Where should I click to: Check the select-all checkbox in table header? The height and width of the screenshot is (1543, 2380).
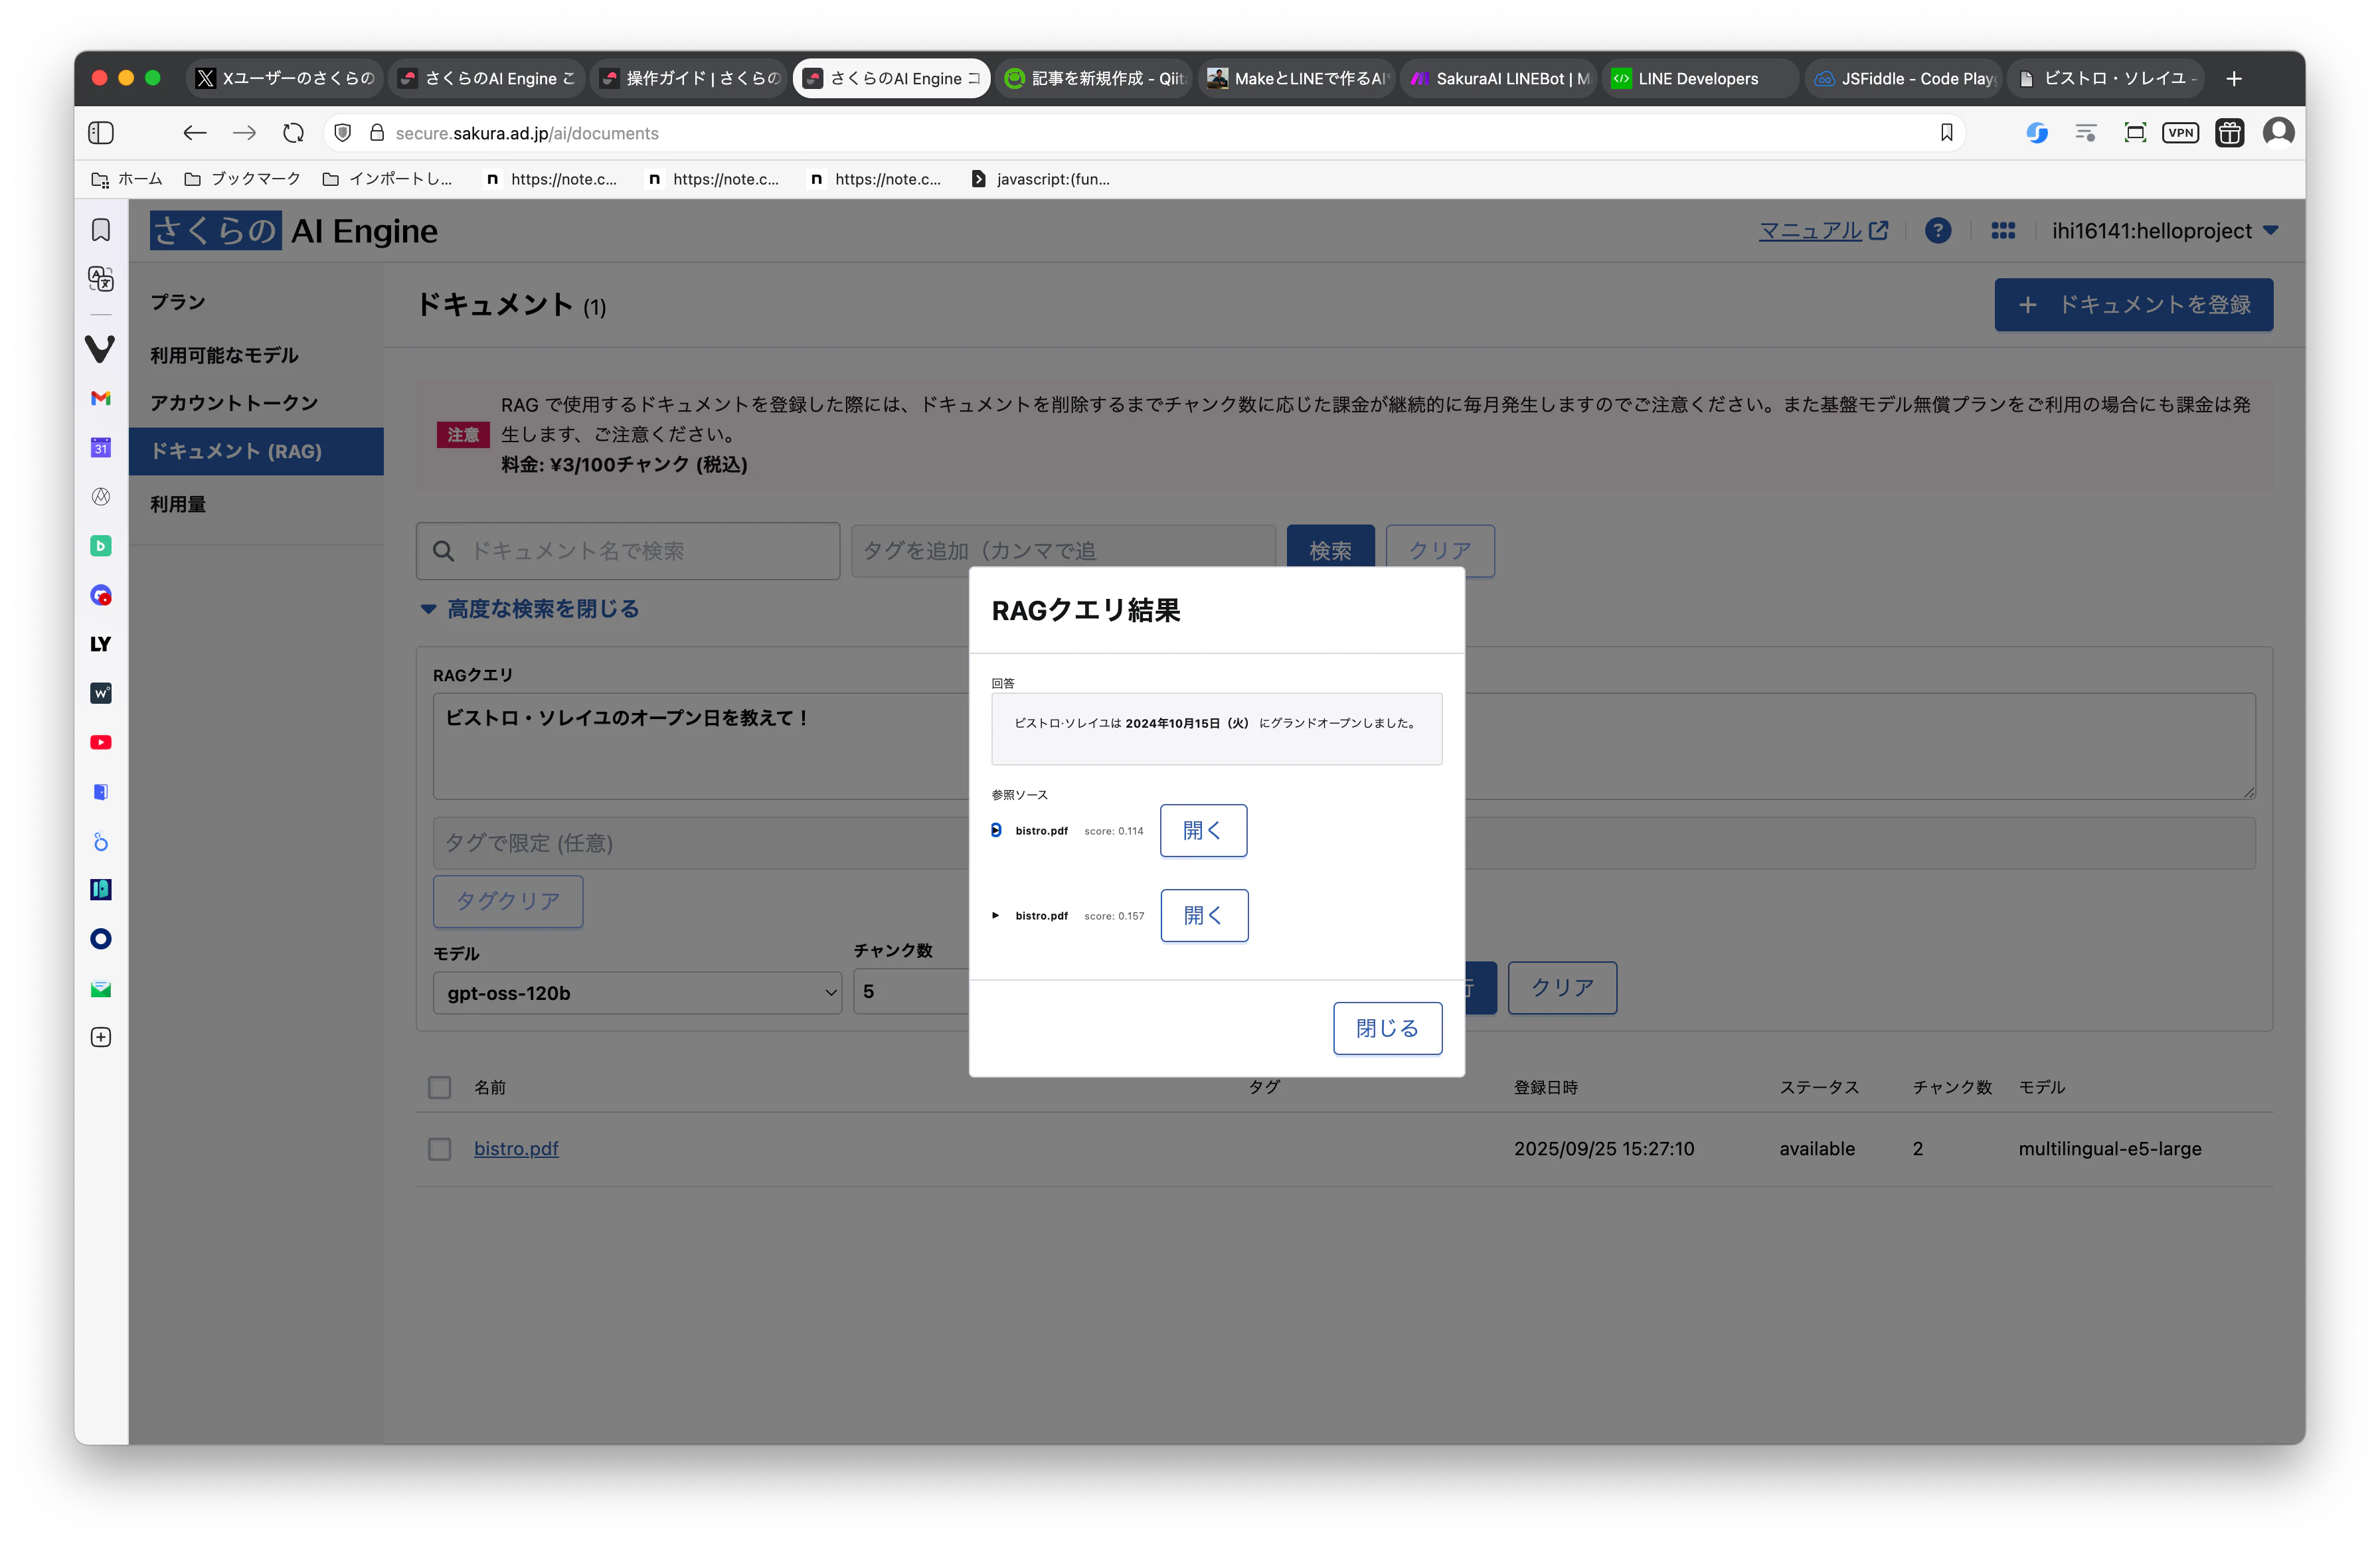tap(439, 1087)
